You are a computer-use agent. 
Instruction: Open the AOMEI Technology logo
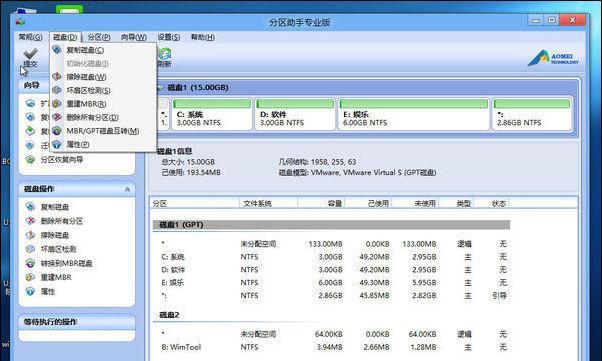click(553, 58)
